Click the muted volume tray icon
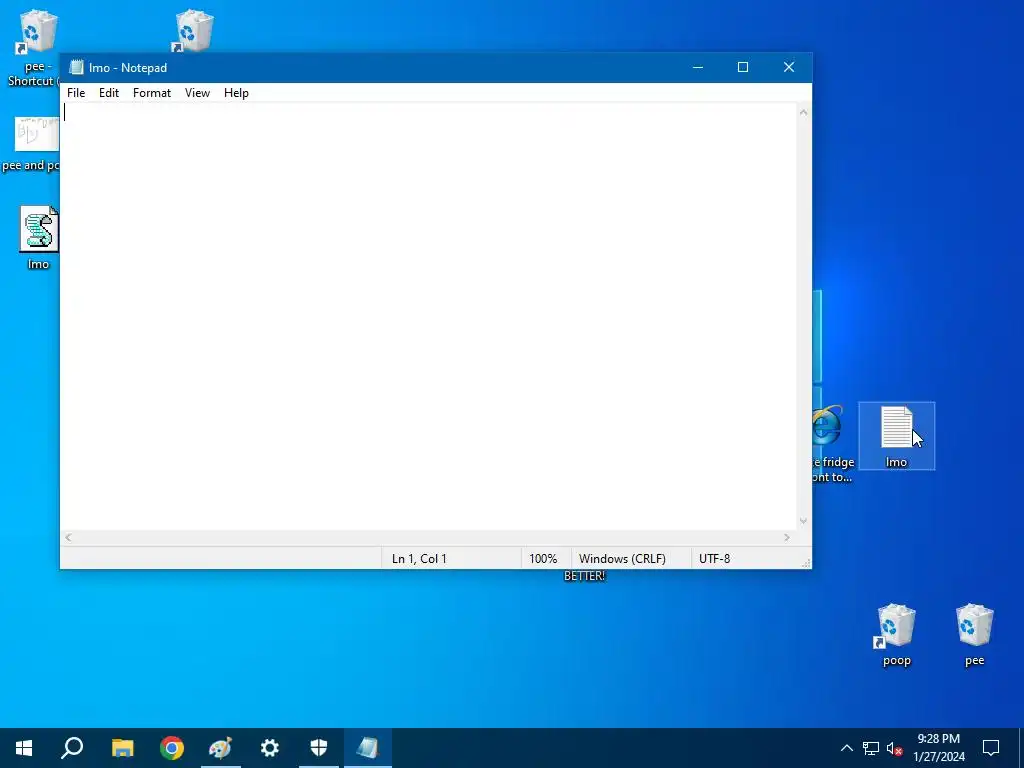Viewport: 1024px width, 768px height. (894, 748)
